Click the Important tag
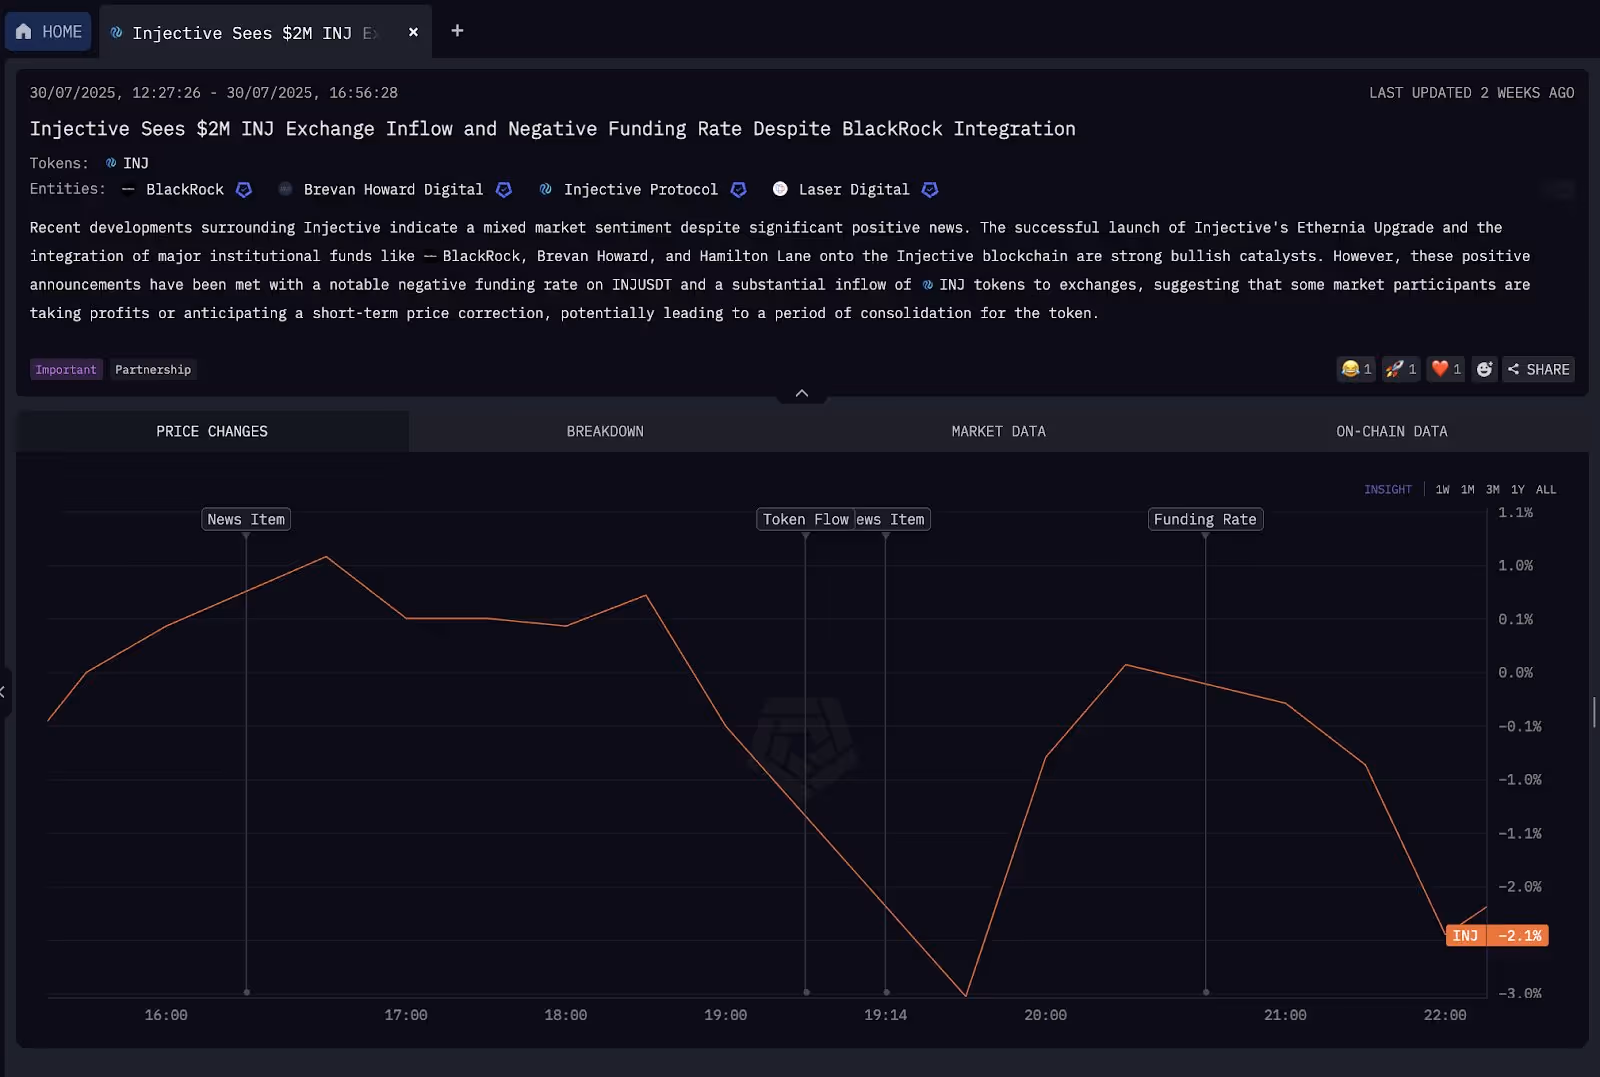 click(x=66, y=370)
